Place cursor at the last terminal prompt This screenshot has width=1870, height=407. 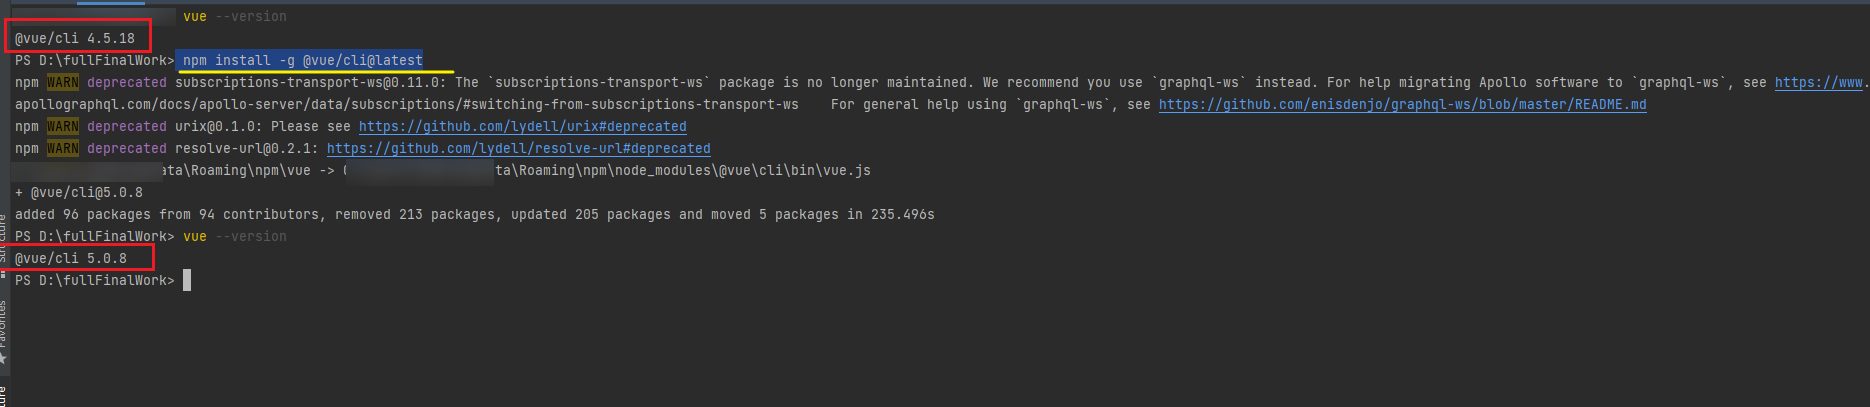(x=186, y=280)
